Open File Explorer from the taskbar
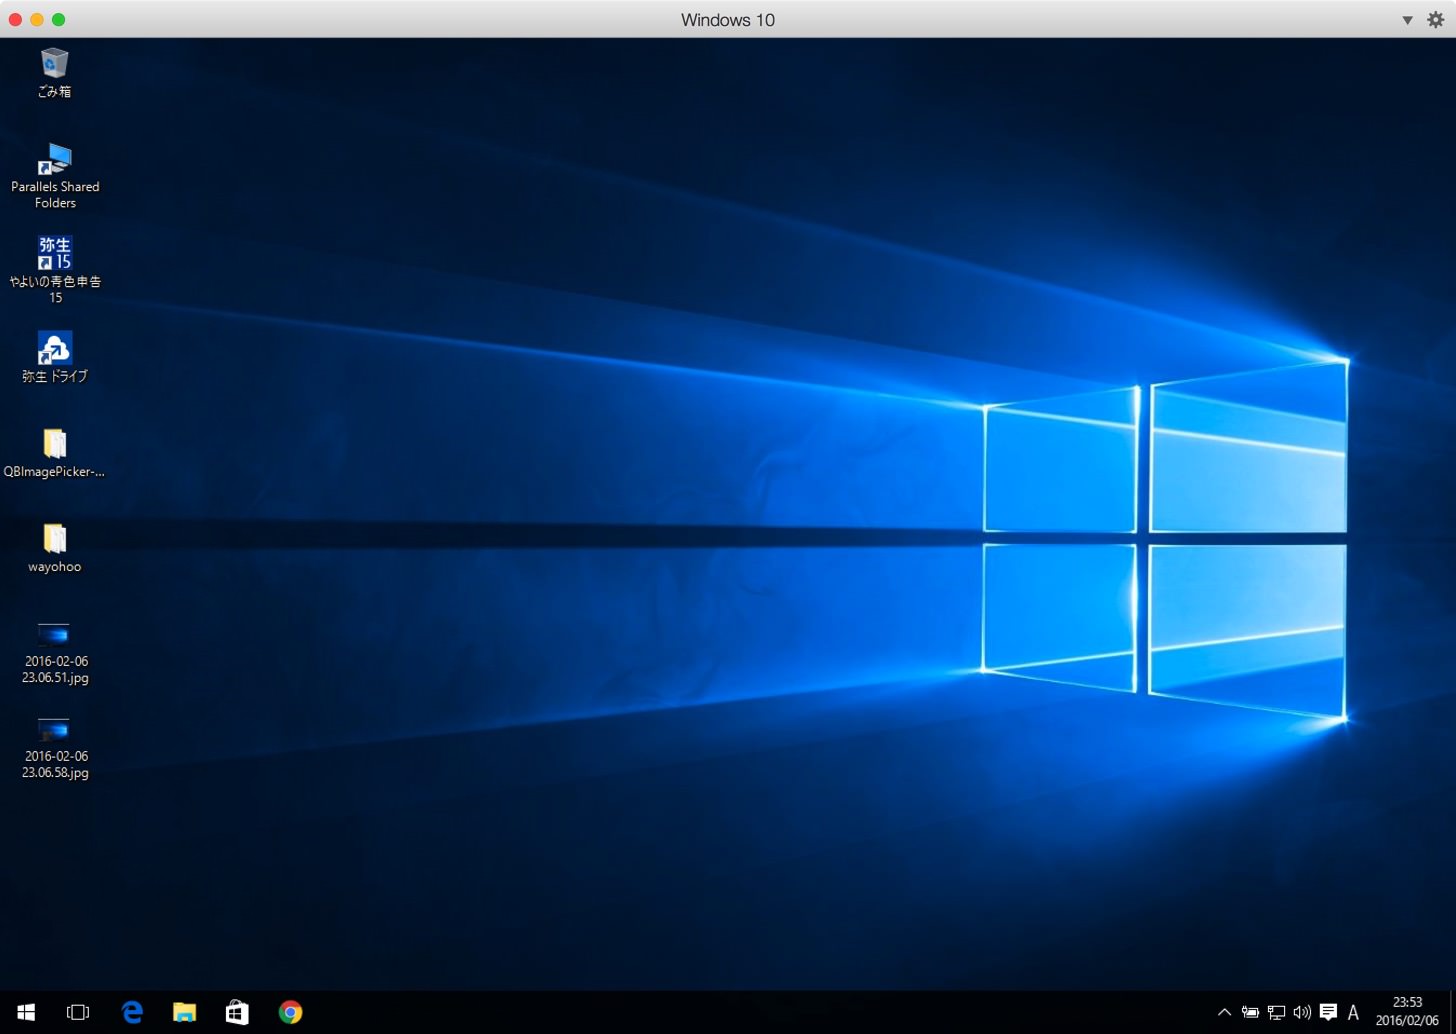This screenshot has width=1456, height=1034. coord(184,1012)
